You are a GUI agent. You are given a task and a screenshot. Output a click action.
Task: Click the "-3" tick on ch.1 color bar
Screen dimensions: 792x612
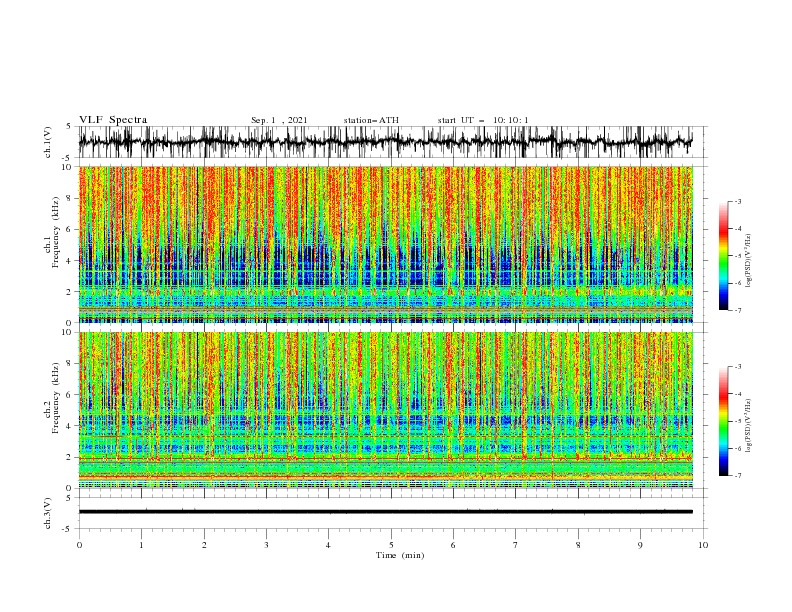pos(737,201)
